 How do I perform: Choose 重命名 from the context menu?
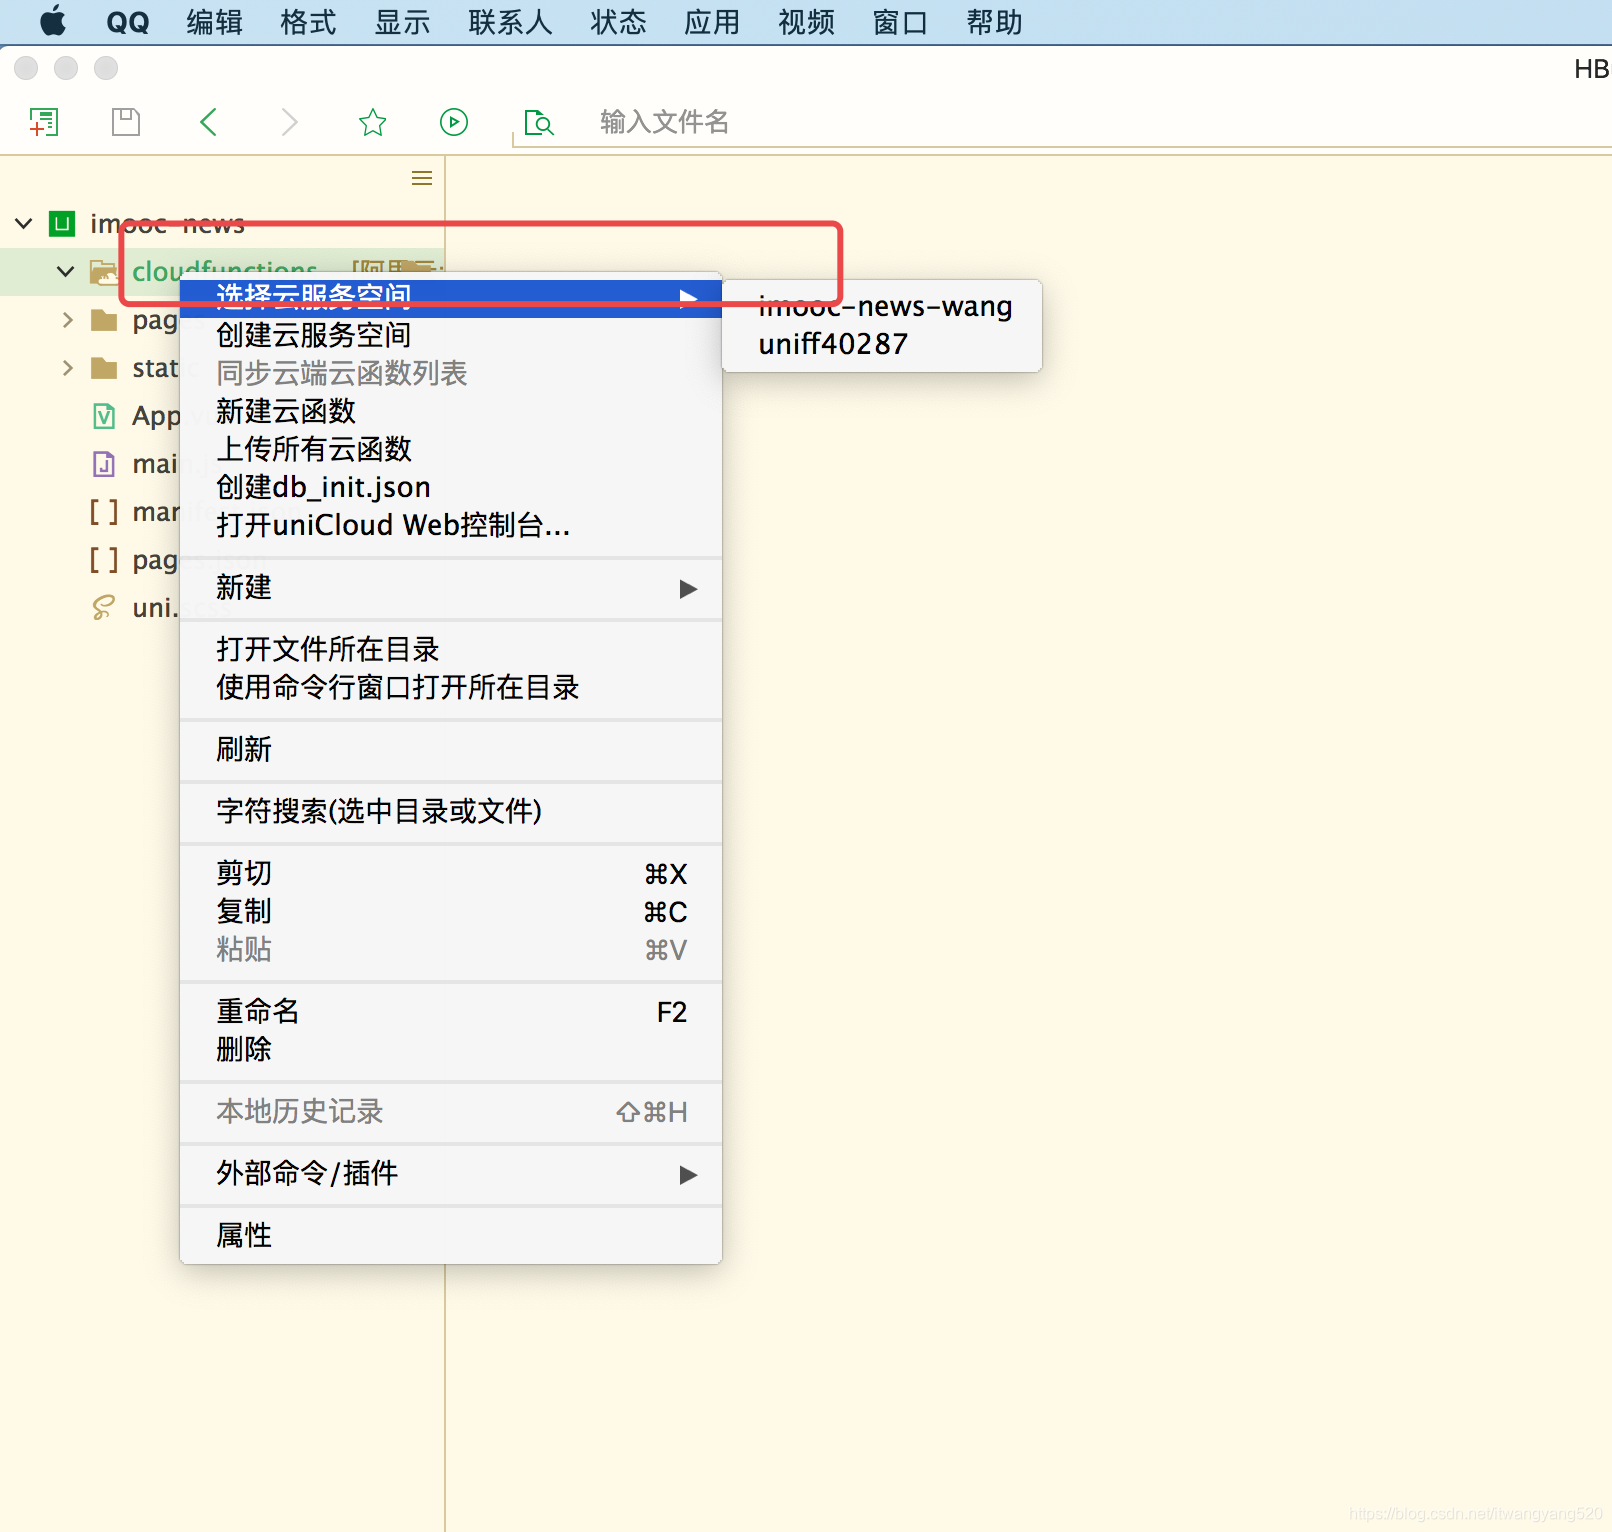pos(451,1012)
